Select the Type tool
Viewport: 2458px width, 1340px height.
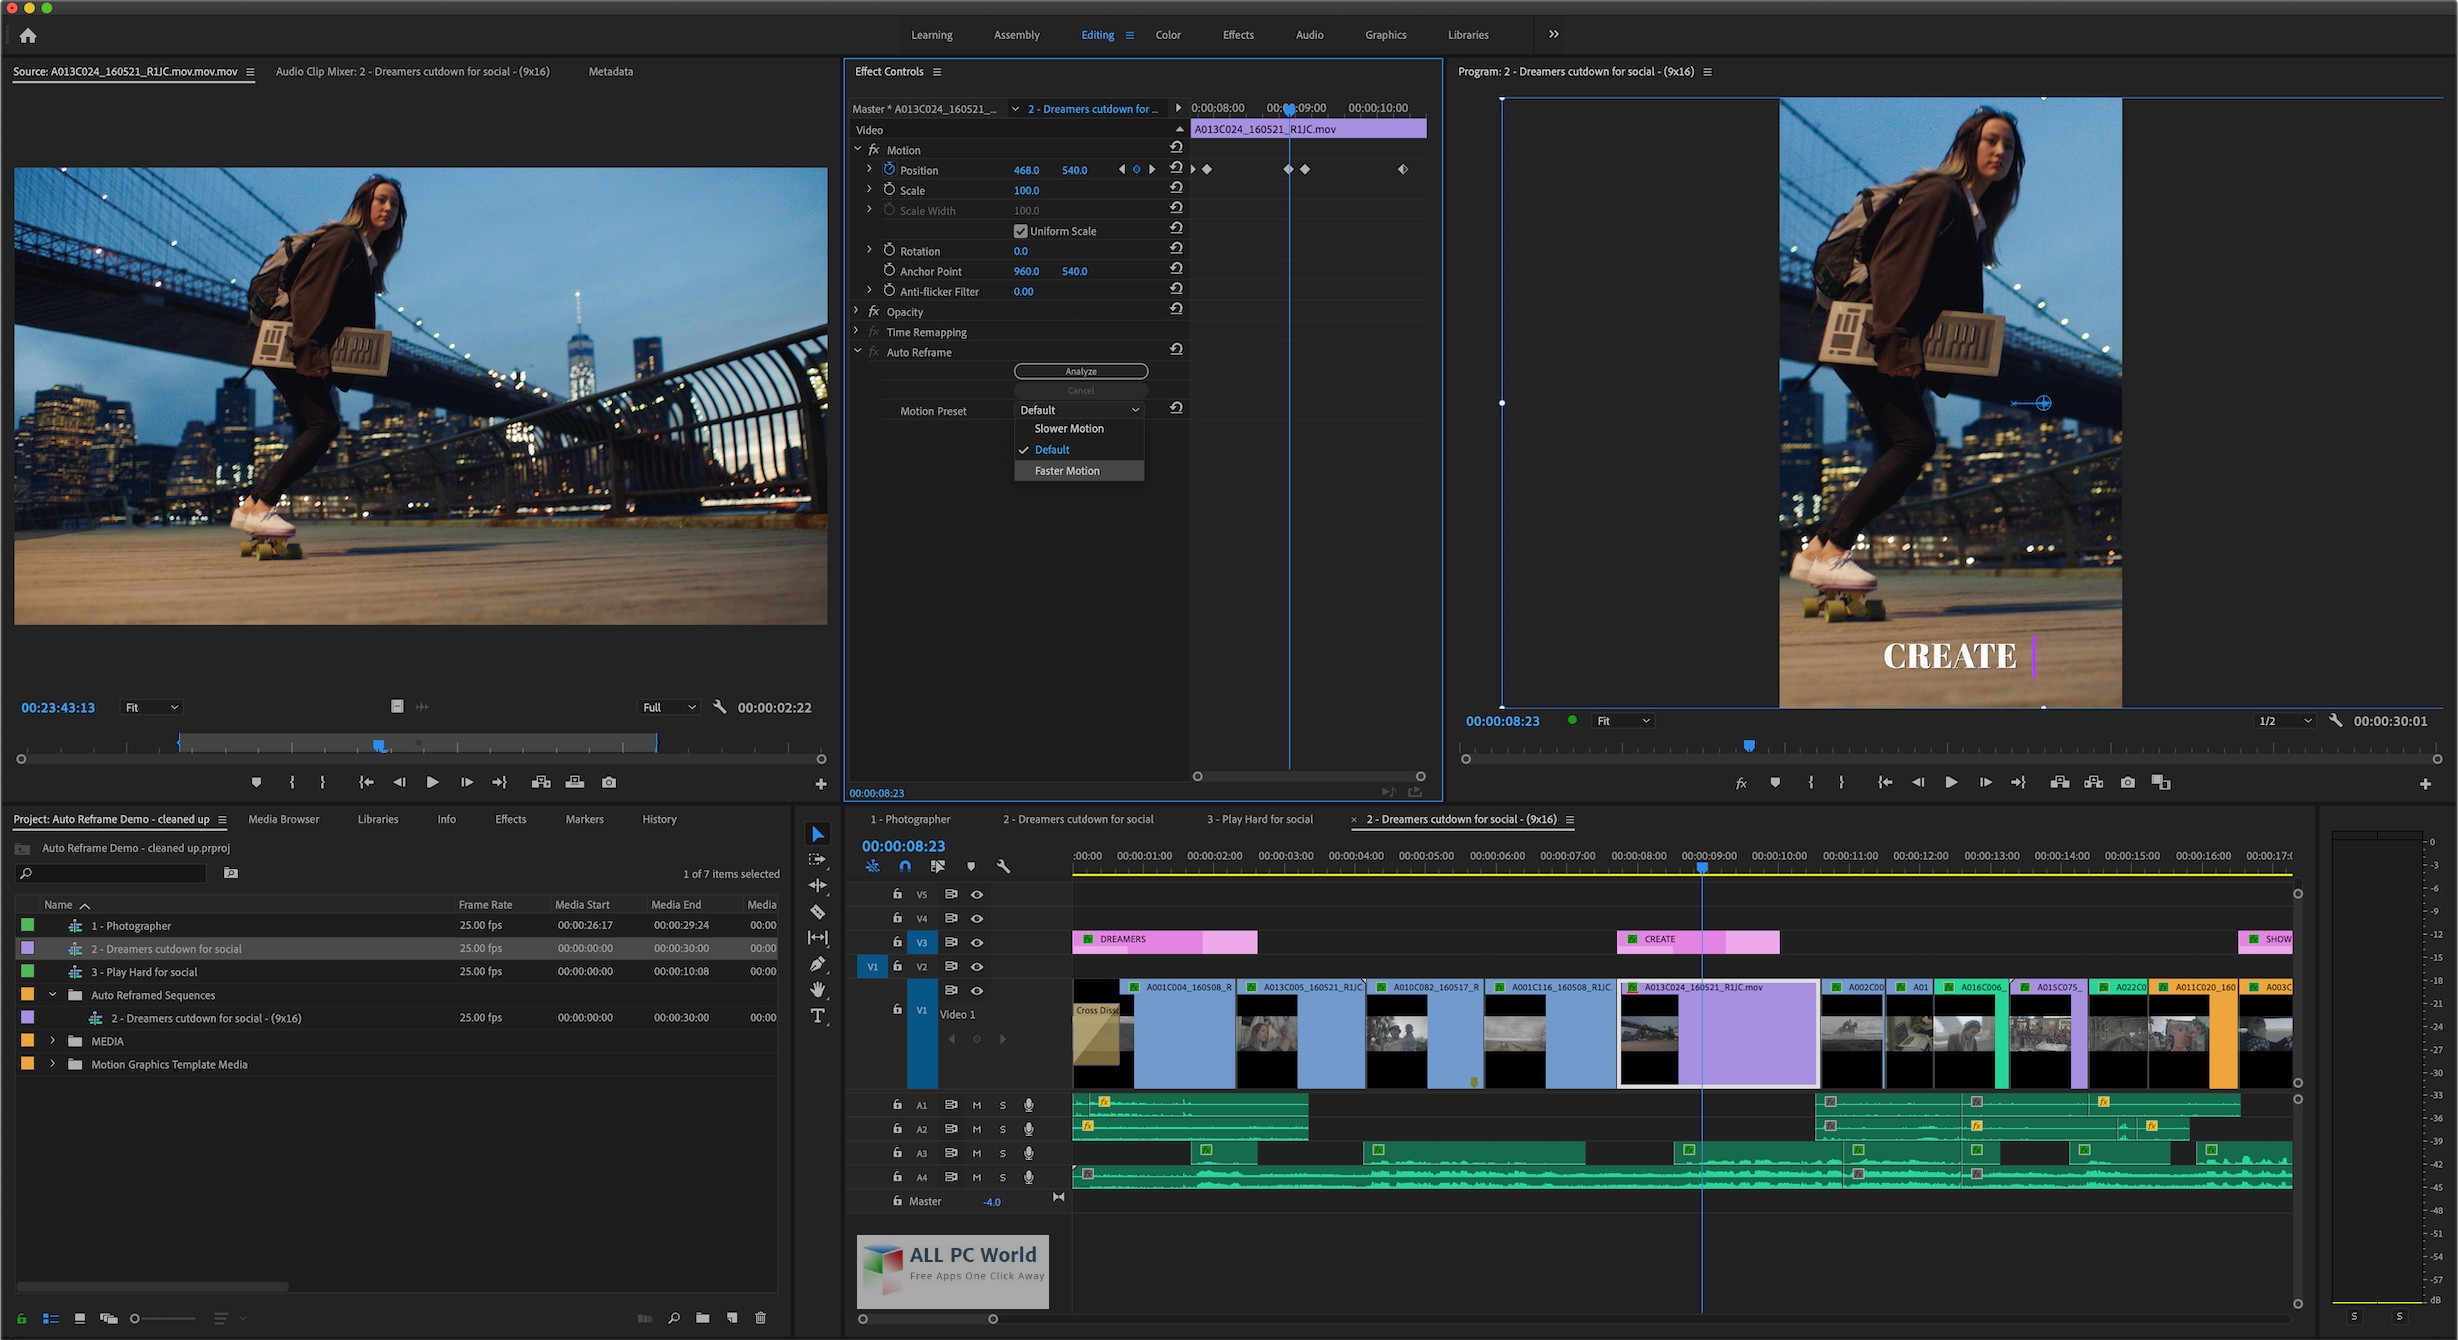(x=817, y=1016)
